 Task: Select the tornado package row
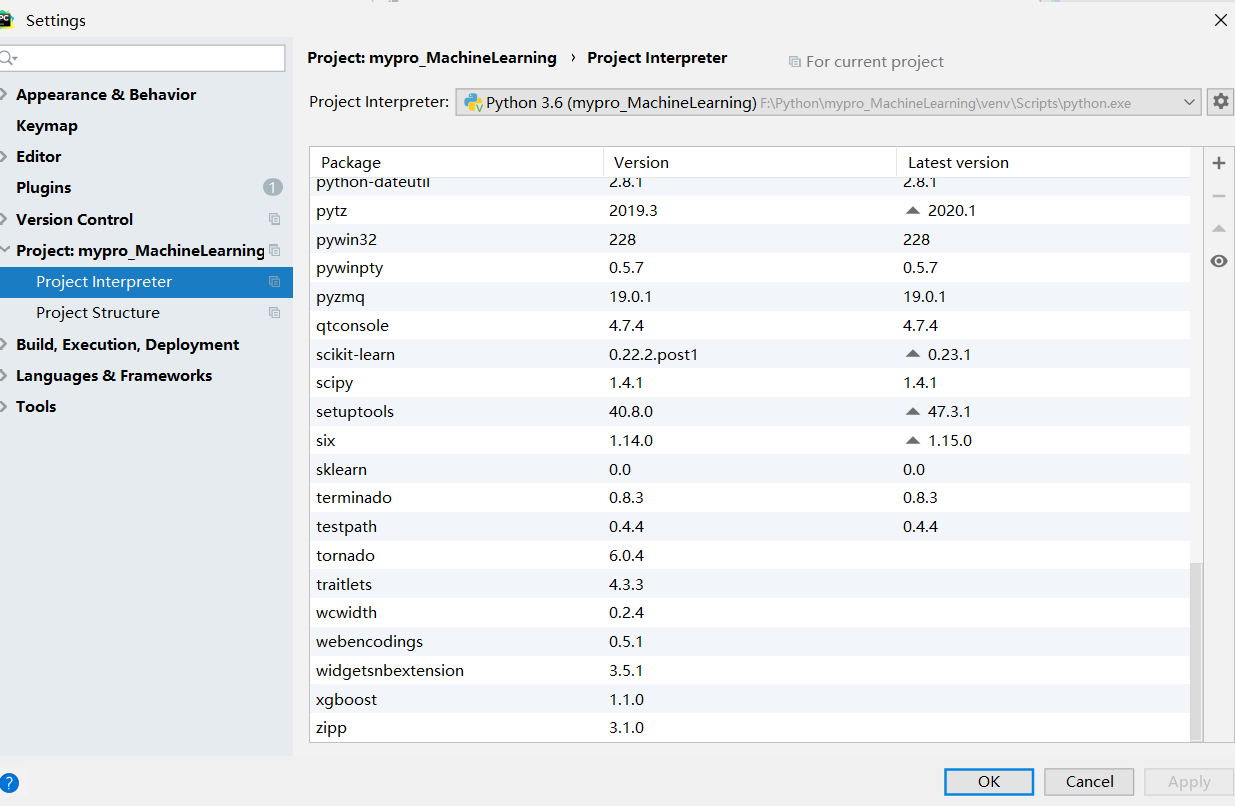[750, 556]
